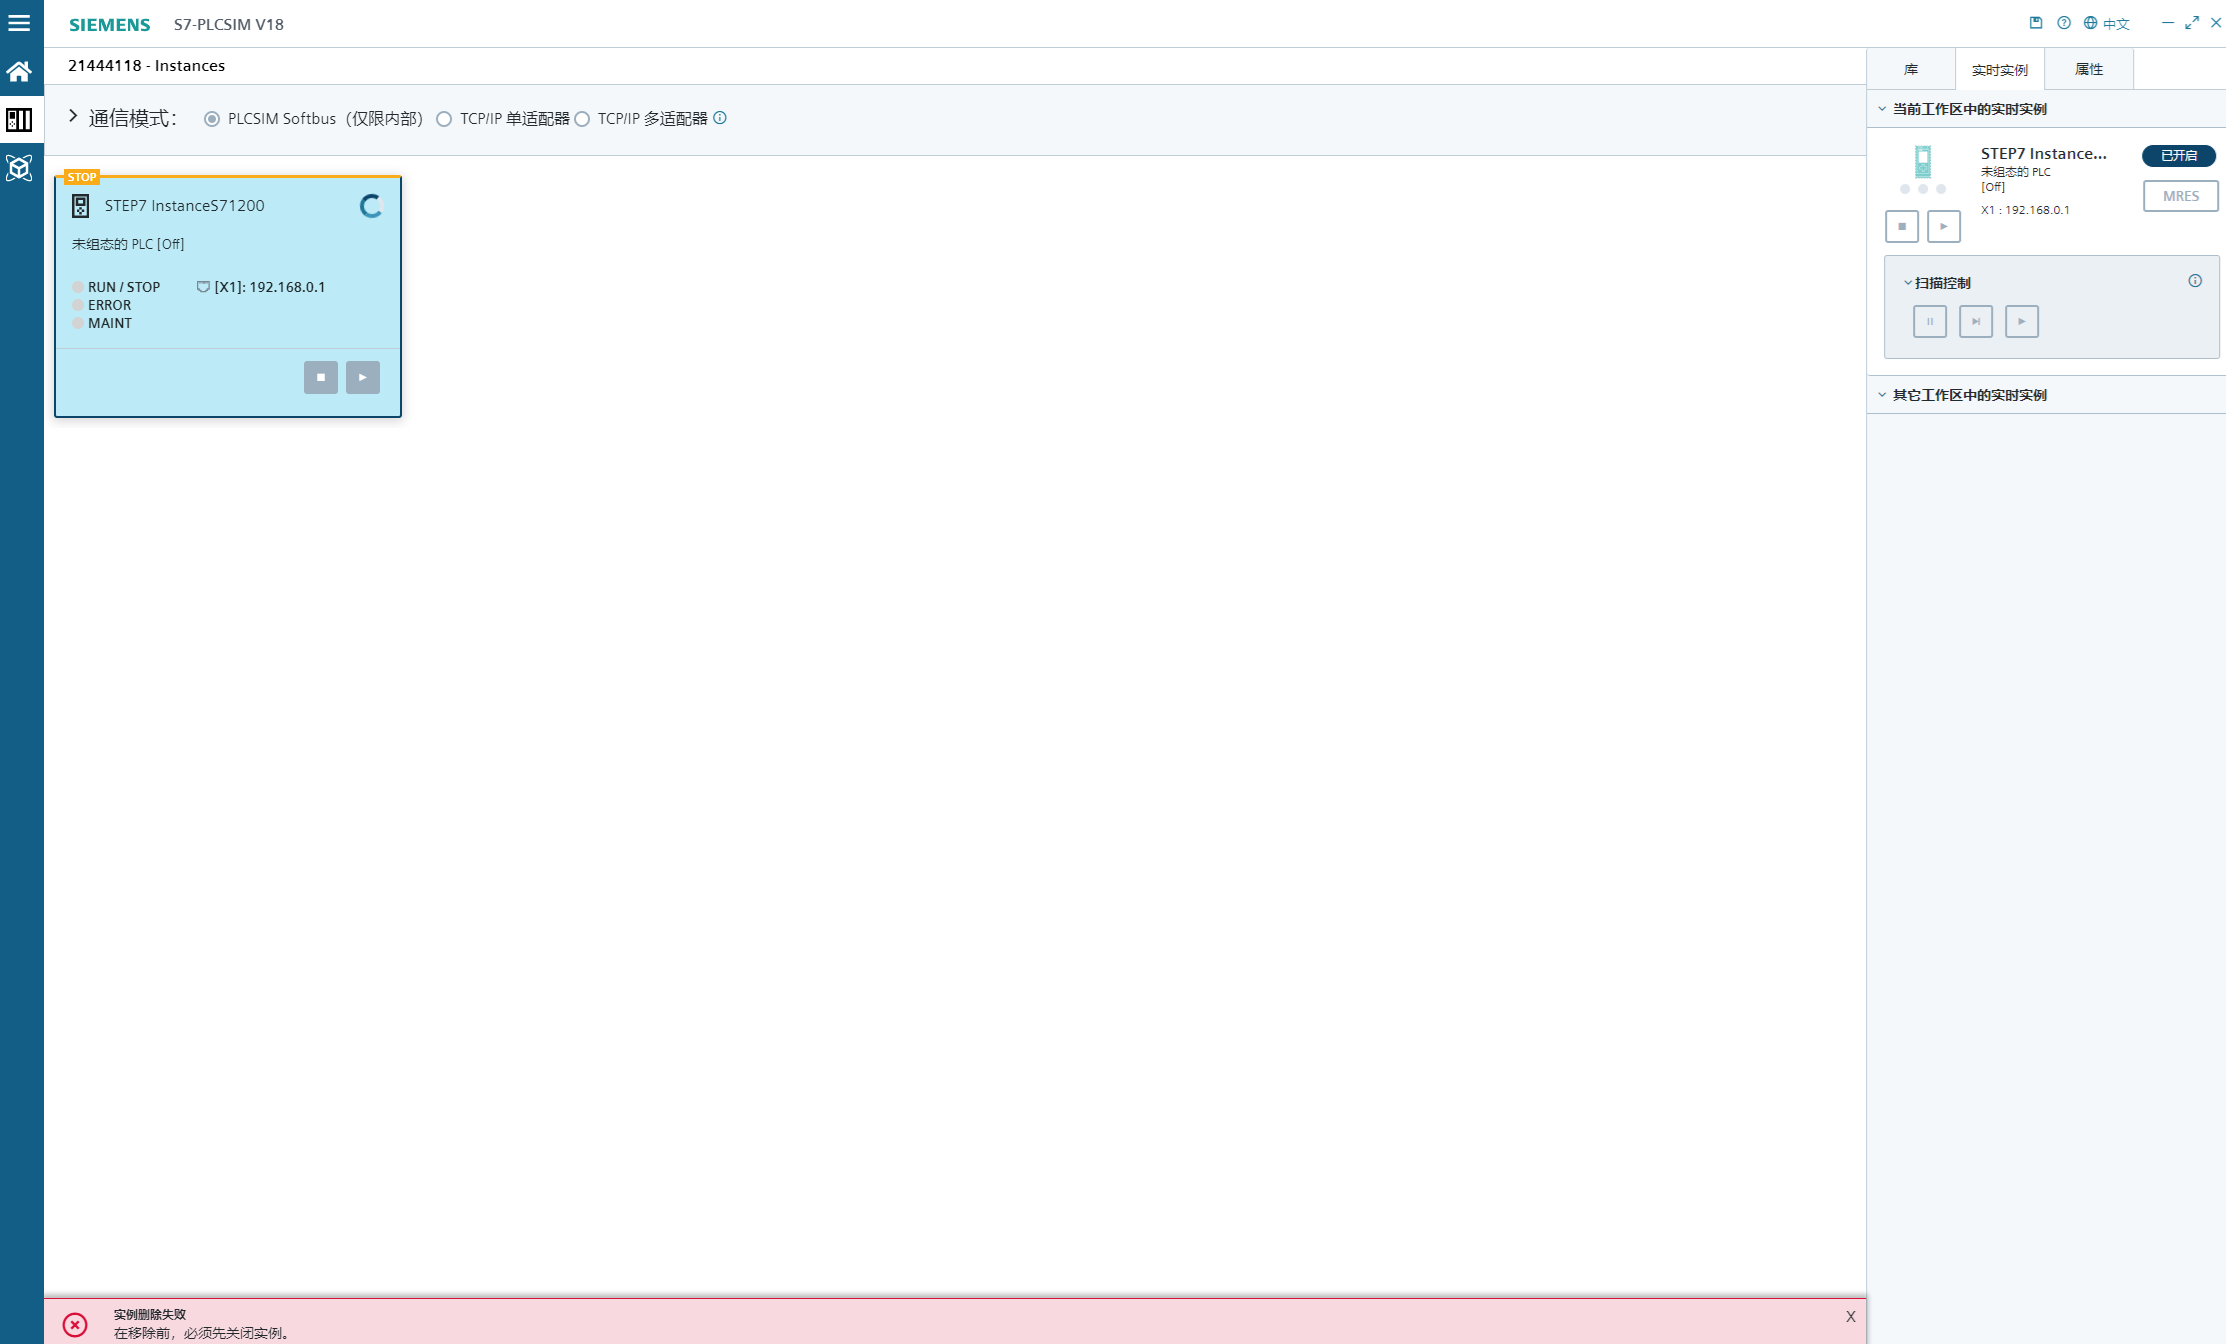Open the hamburger main menu
The width and height of the screenshot is (2226, 1344).
[x=19, y=23]
